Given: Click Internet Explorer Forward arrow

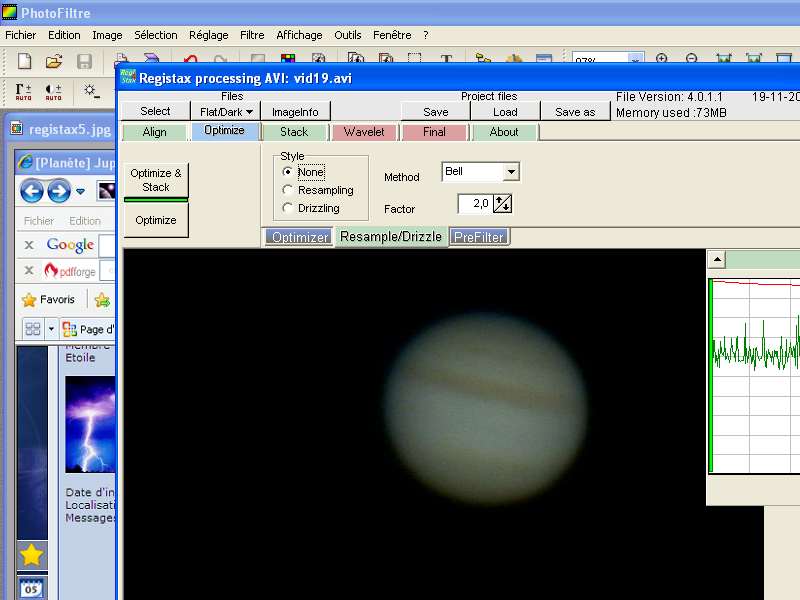Looking at the screenshot, I should [59, 191].
